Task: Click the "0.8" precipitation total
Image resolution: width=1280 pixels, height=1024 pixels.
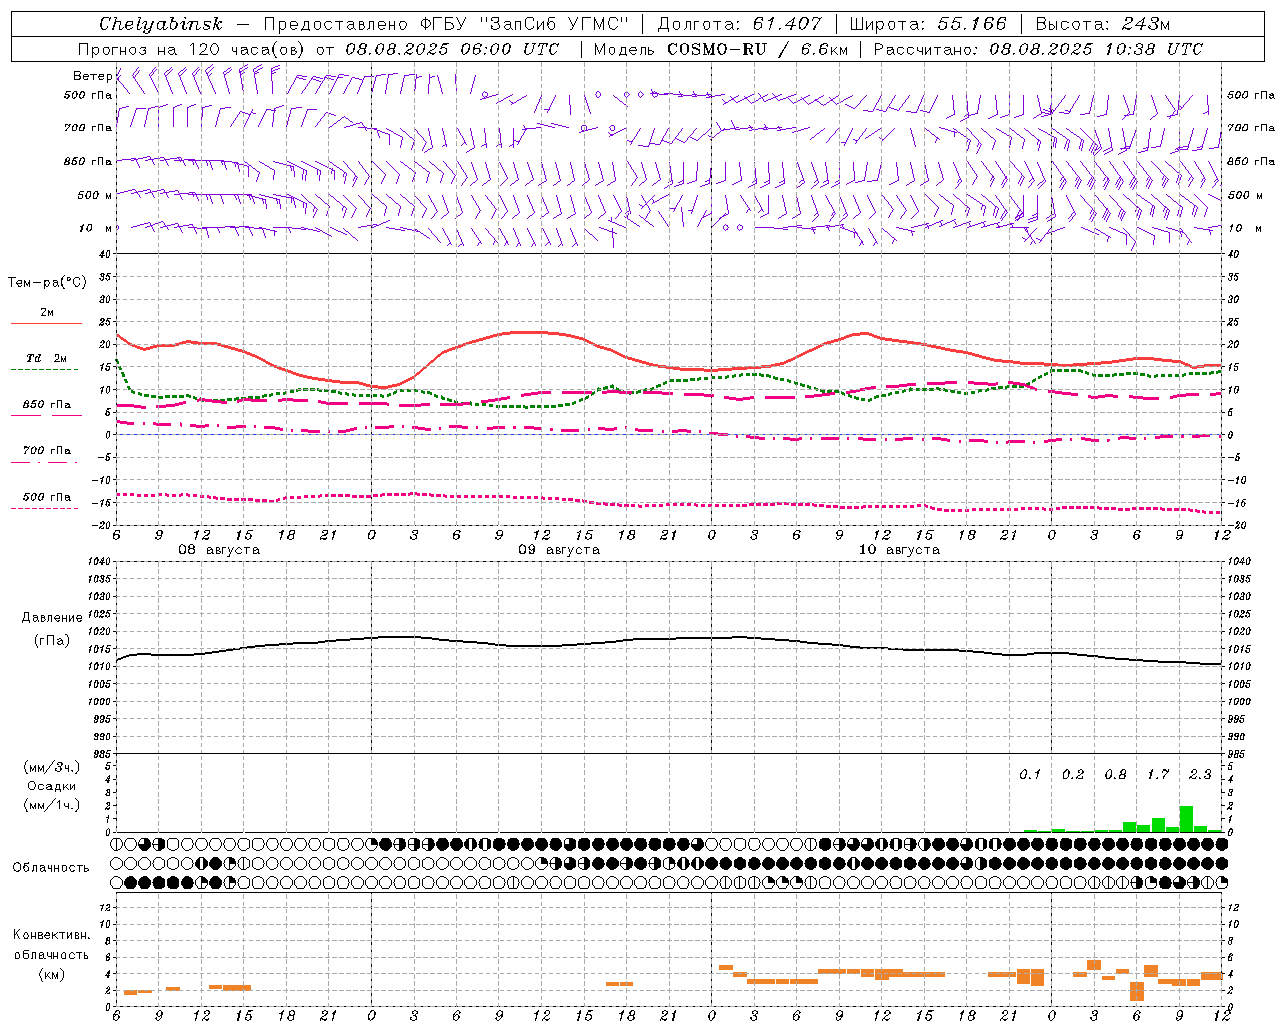Action: 1115,775
